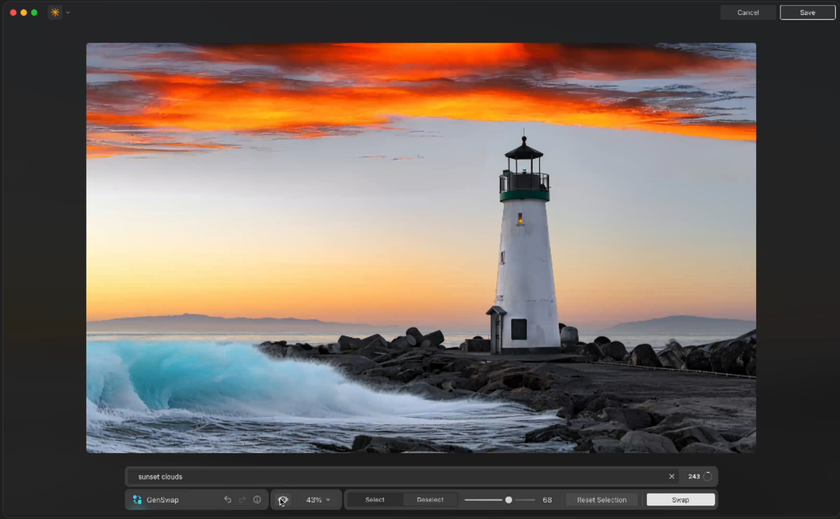This screenshot has height=519, width=840.
Task: Click the brush size value 68
Action: tap(547, 499)
